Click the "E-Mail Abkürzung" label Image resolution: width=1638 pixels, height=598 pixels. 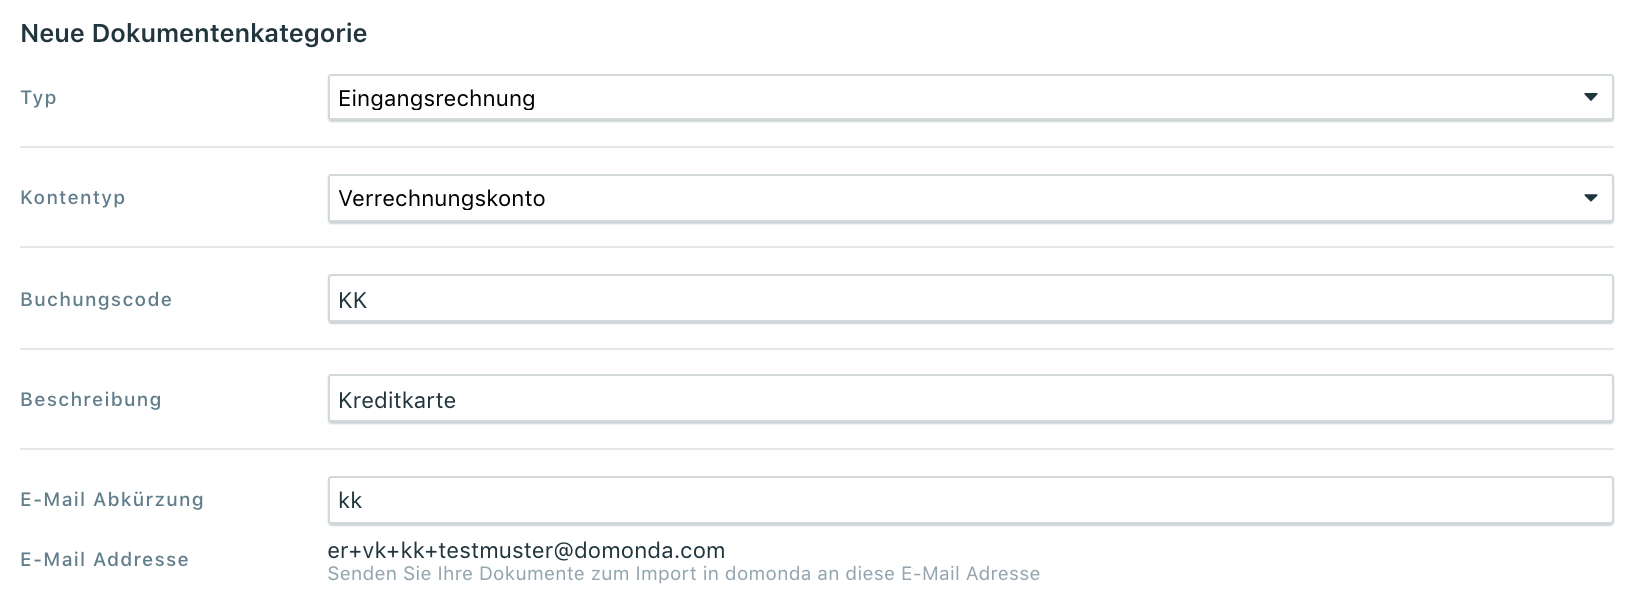click(112, 500)
